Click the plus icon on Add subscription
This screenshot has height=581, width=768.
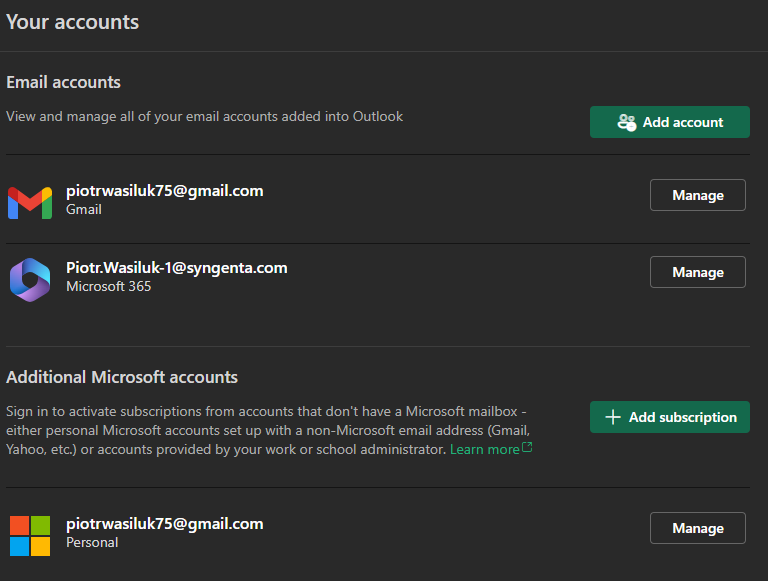pos(613,417)
